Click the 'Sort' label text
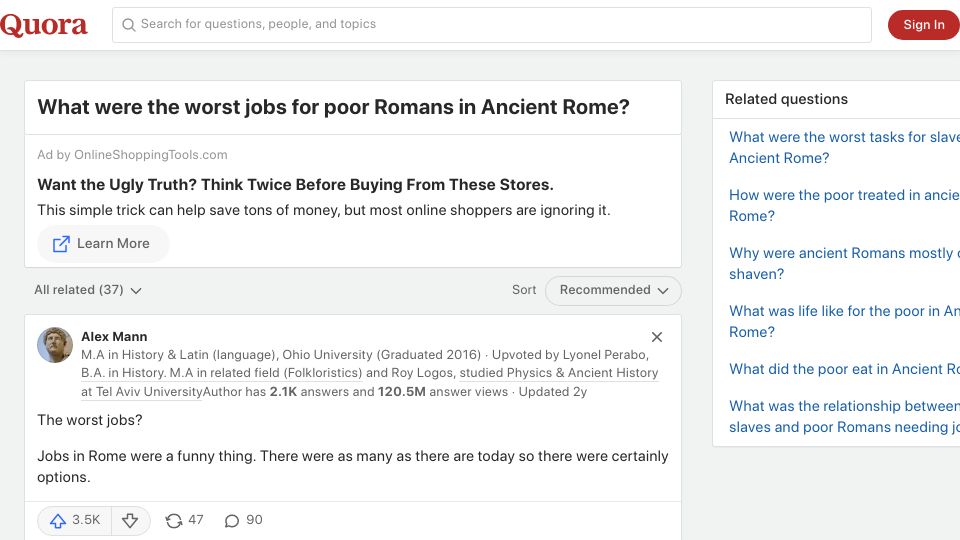Screen dimensions: 960x540 pyautogui.click(x=524, y=290)
